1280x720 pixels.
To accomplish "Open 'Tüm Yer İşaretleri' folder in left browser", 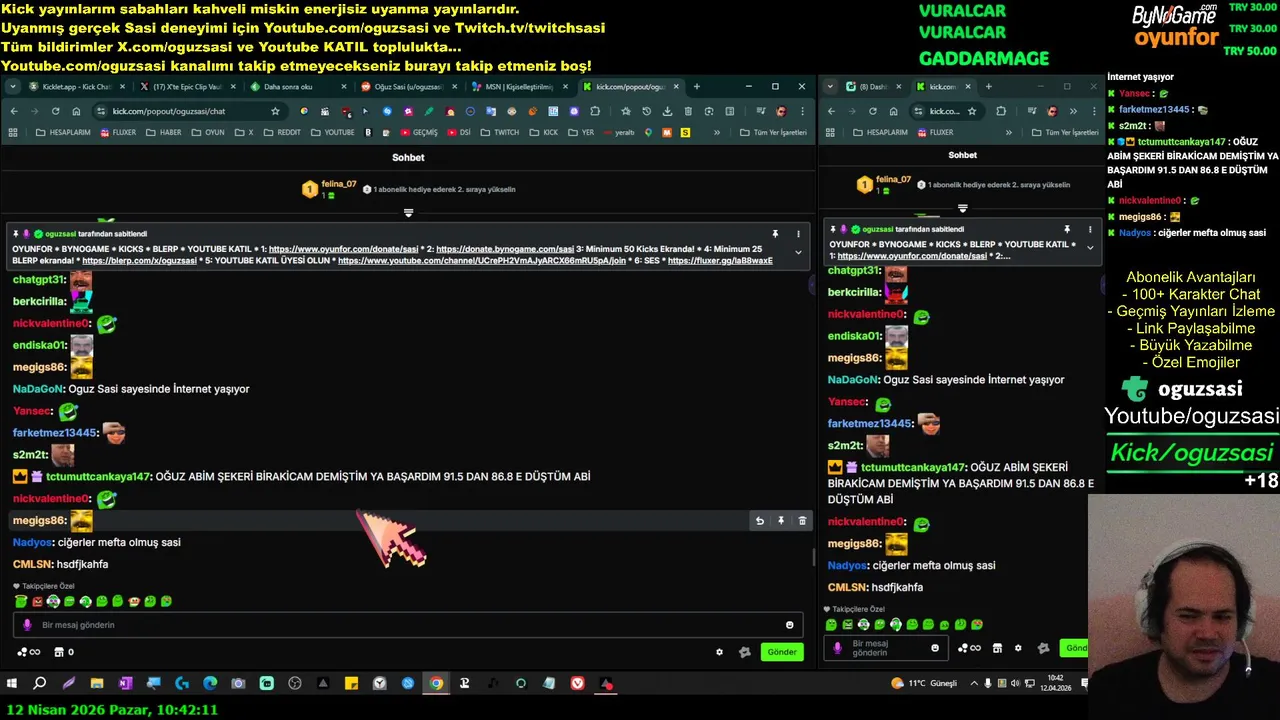I will (x=774, y=132).
